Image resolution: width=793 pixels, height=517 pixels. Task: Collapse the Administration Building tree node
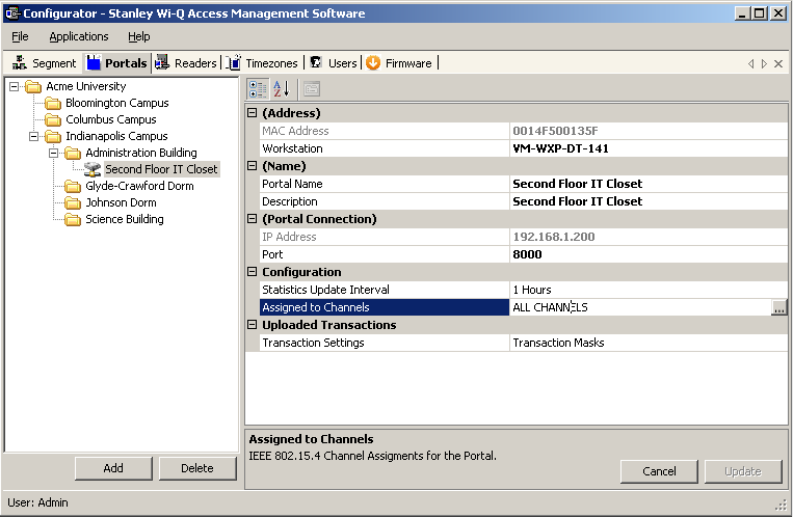pos(53,153)
